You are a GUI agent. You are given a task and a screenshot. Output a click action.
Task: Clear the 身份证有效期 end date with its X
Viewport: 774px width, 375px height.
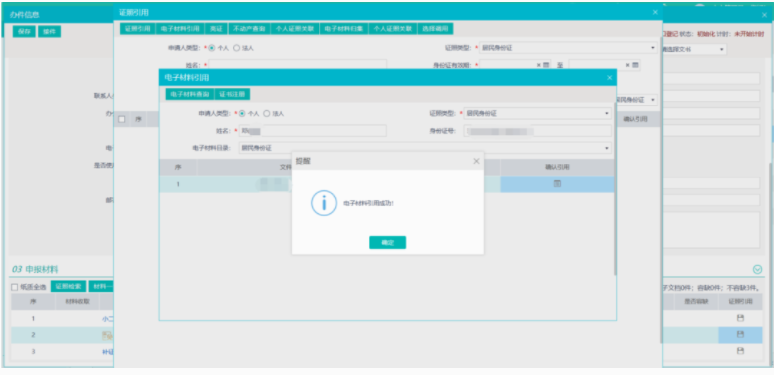628,65
